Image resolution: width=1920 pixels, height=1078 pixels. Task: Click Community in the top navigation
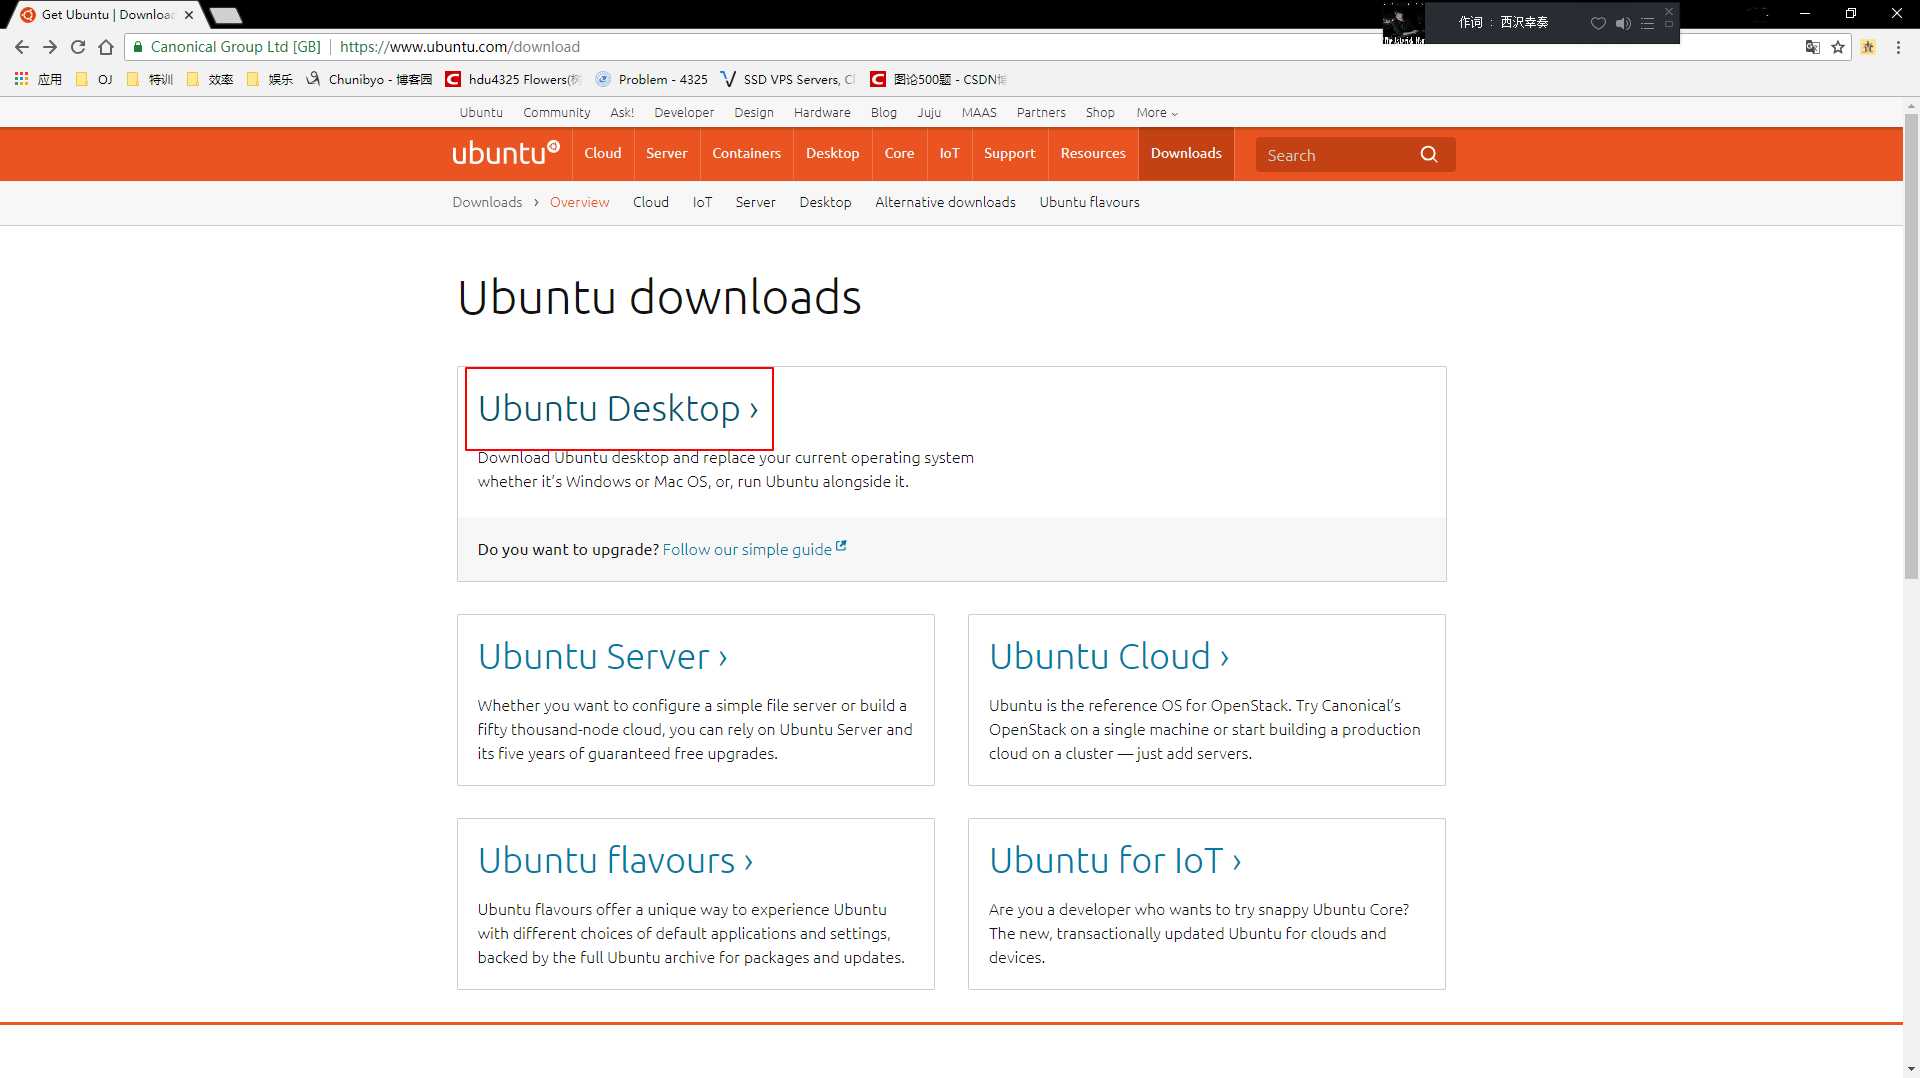556,113
